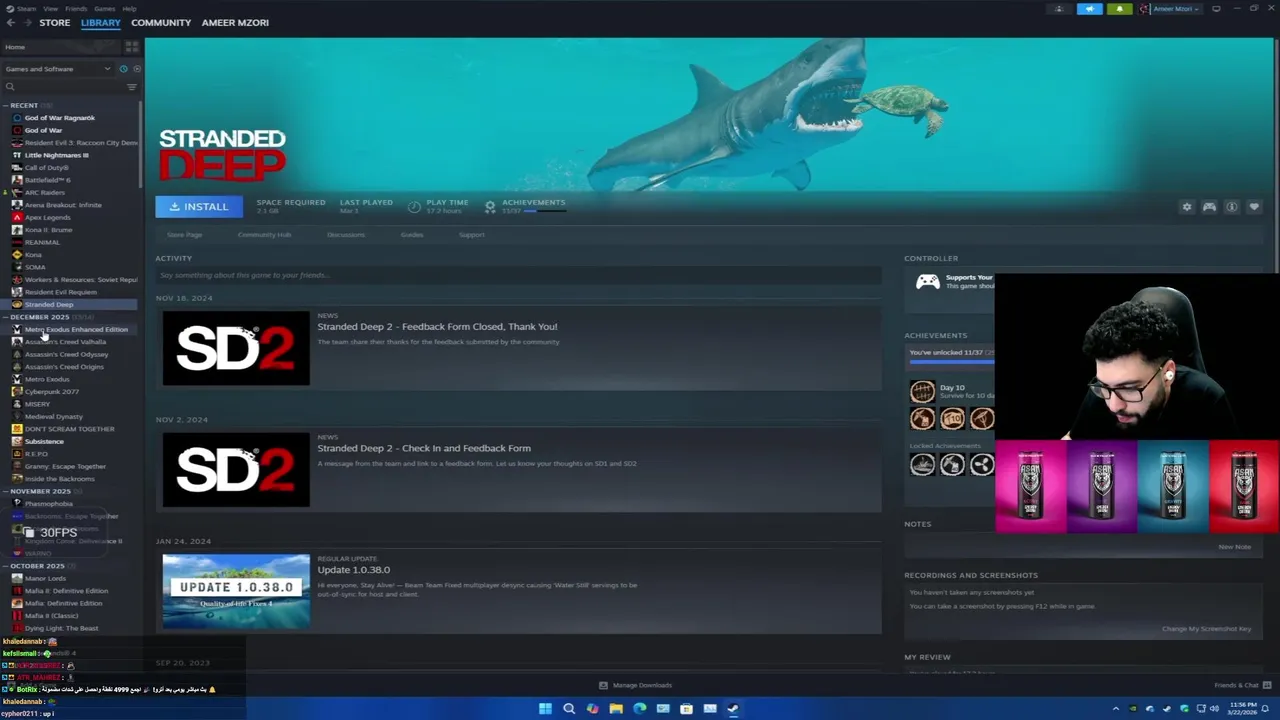Screen dimensions: 1280x720
Task: Open announcements megaphone icon
Action: 1089,9
